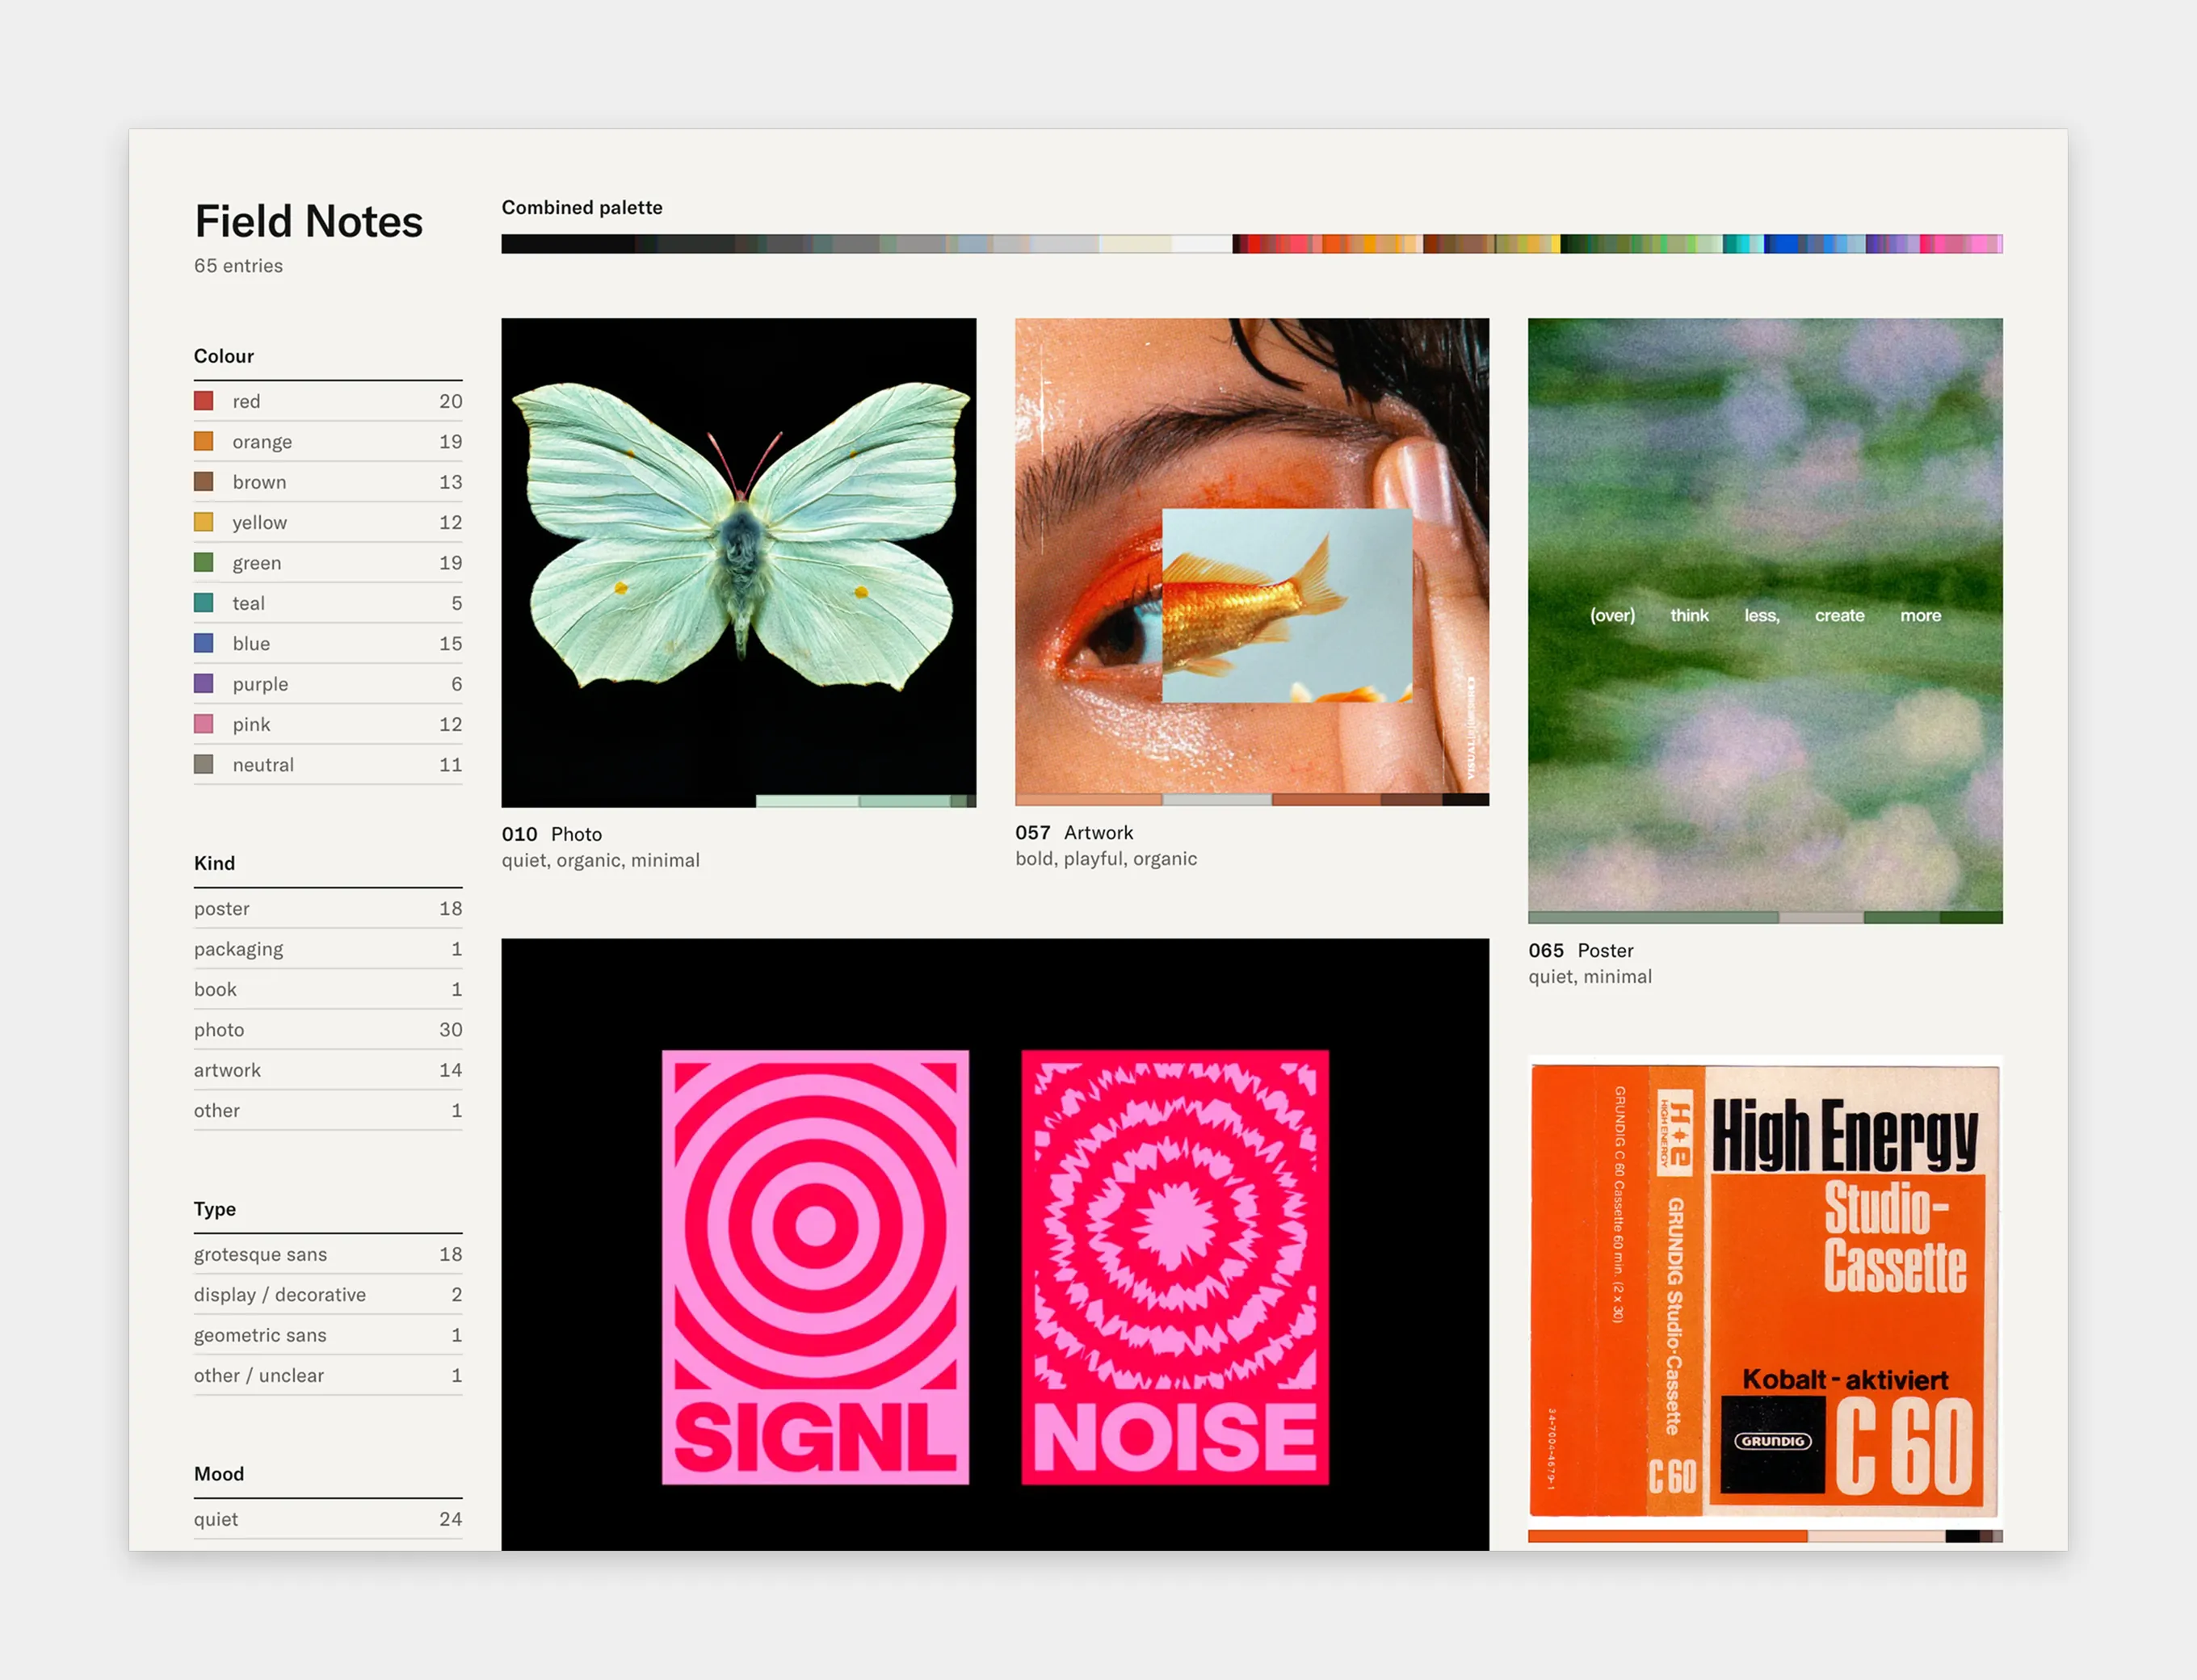The width and height of the screenshot is (2197, 1680).
Task: Filter Type by grotesque sans
Action: pyautogui.click(x=328, y=1254)
